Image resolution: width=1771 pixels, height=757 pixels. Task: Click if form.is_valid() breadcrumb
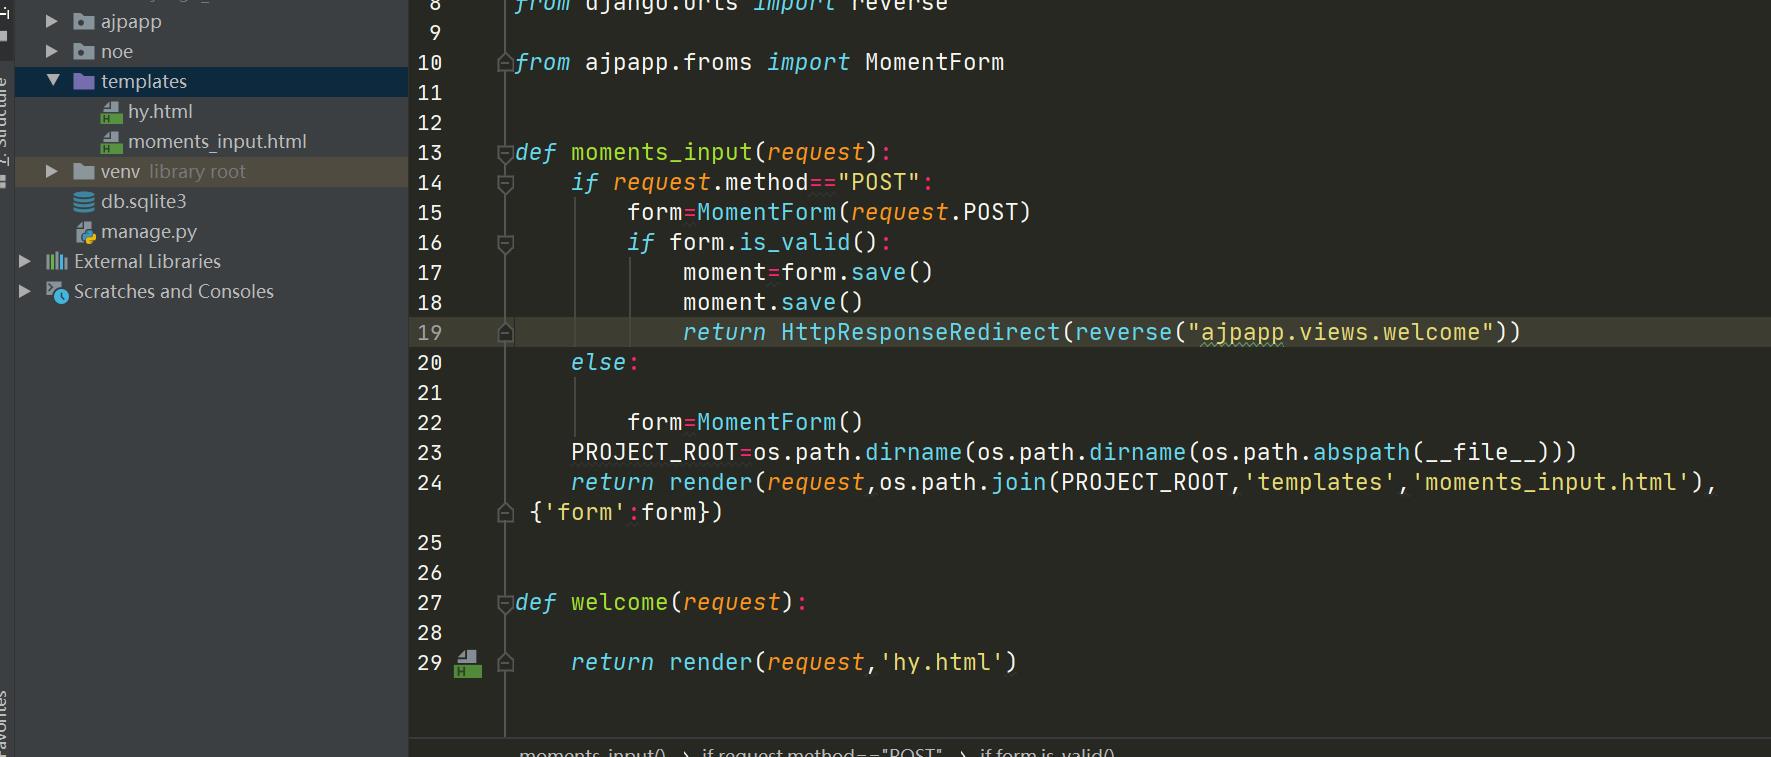click(x=1046, y=752)
